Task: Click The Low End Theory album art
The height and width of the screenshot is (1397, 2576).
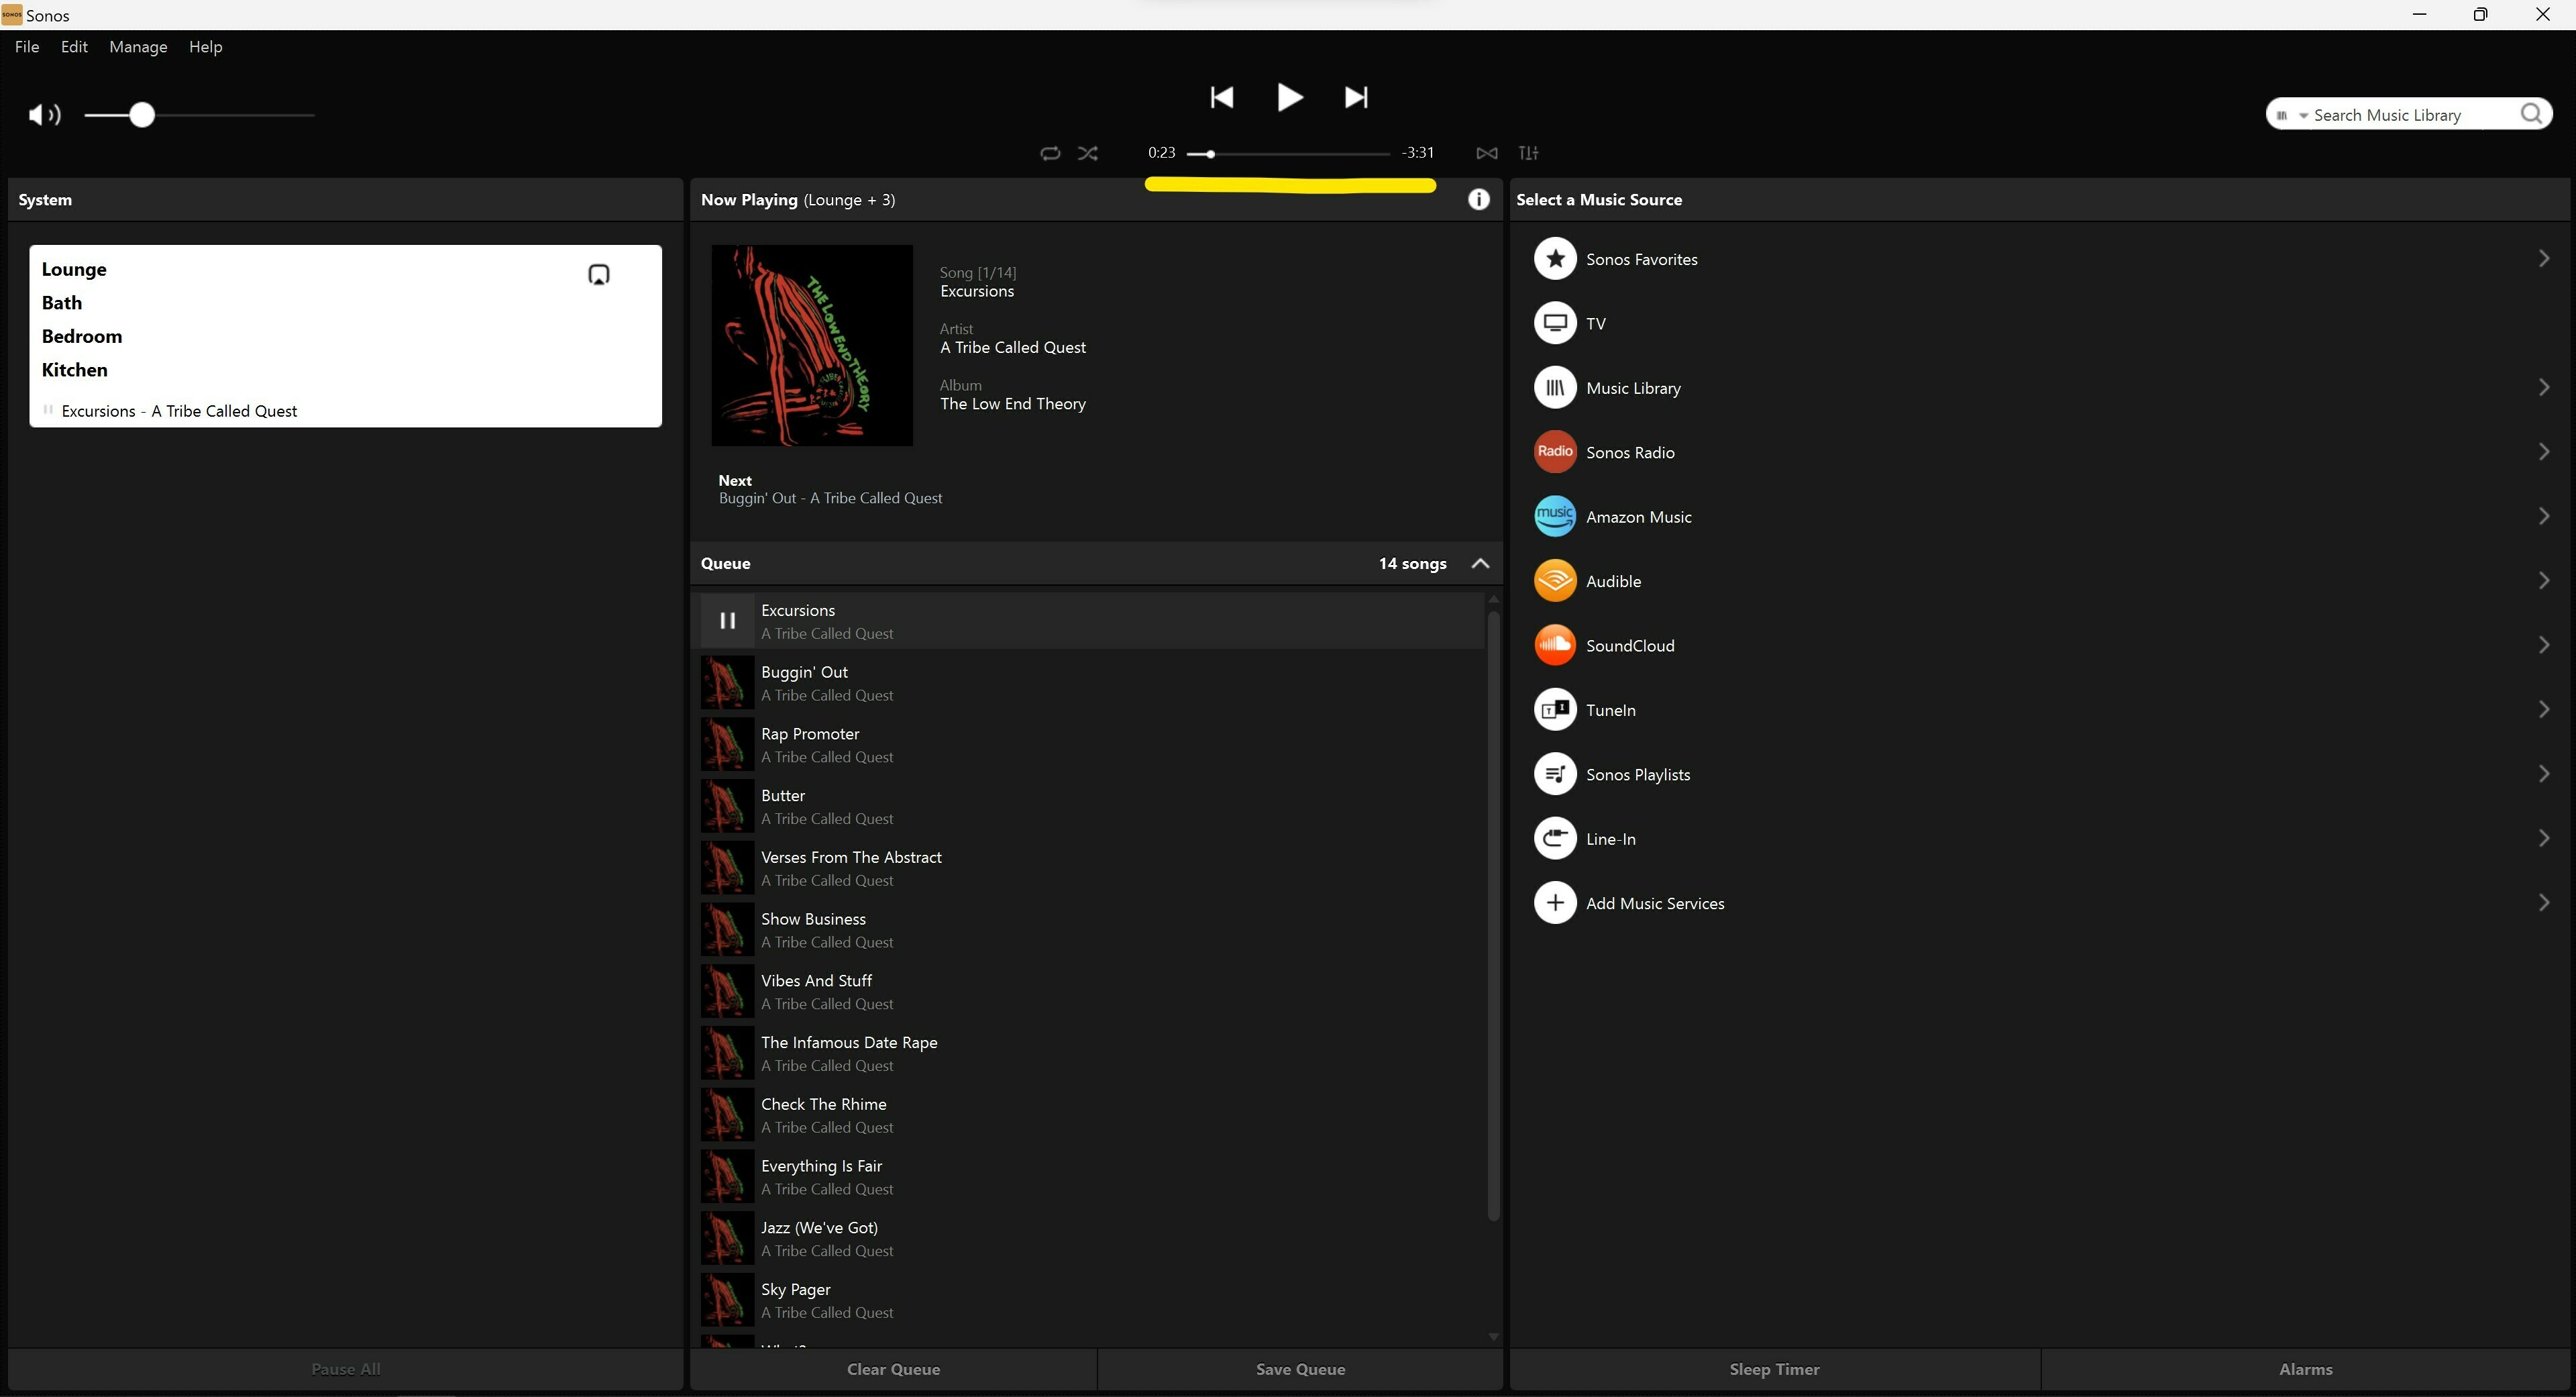Action: [x=812, y=345]
